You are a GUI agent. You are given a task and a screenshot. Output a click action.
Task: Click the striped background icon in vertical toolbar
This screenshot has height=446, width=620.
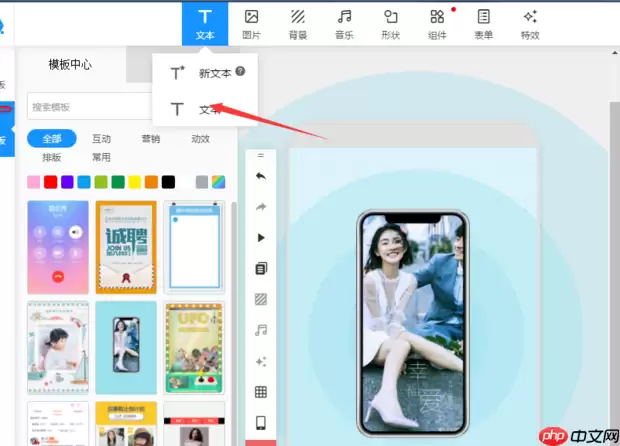pos(261,299)
